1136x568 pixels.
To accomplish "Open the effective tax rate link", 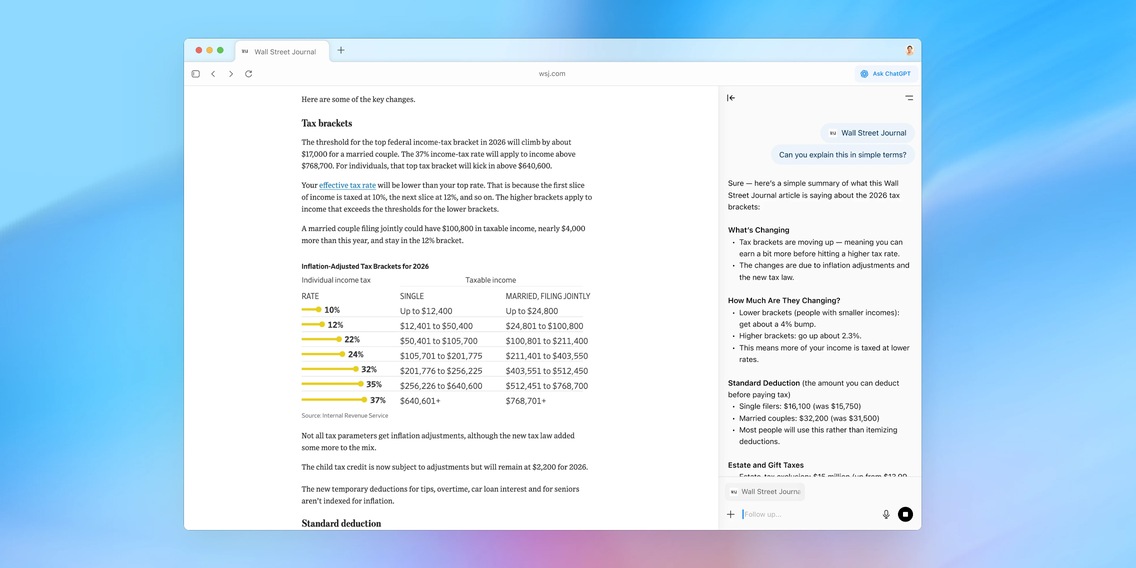I will pos(347,185).
